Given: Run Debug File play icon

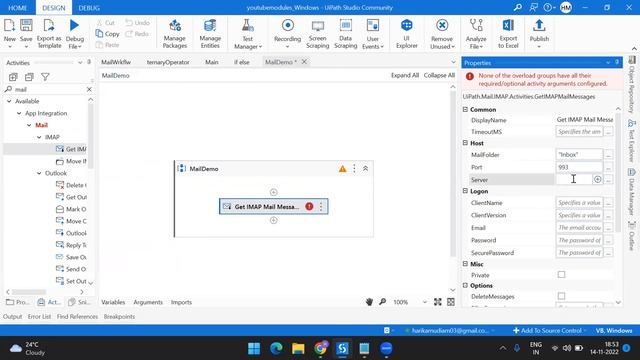Looking at the screenshot, I should 74,25.
